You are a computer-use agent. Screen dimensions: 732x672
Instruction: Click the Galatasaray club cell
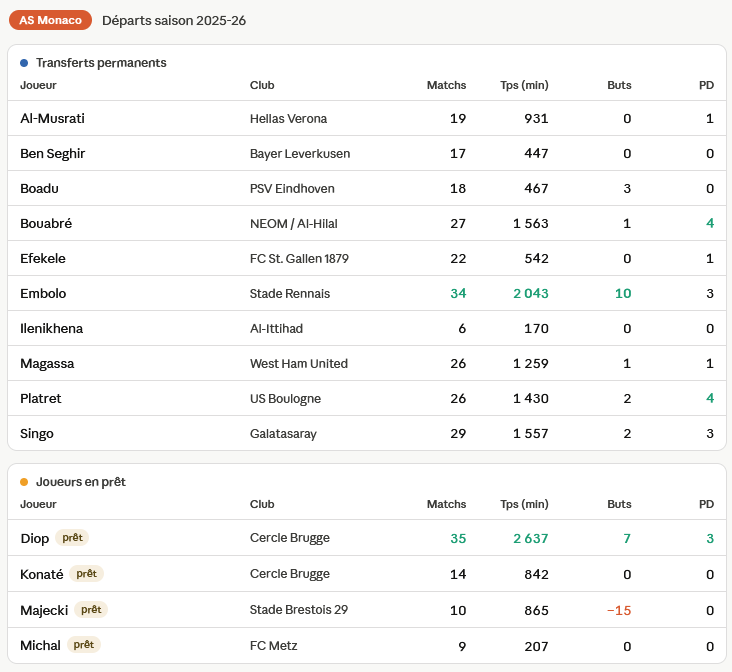point(283,434)
